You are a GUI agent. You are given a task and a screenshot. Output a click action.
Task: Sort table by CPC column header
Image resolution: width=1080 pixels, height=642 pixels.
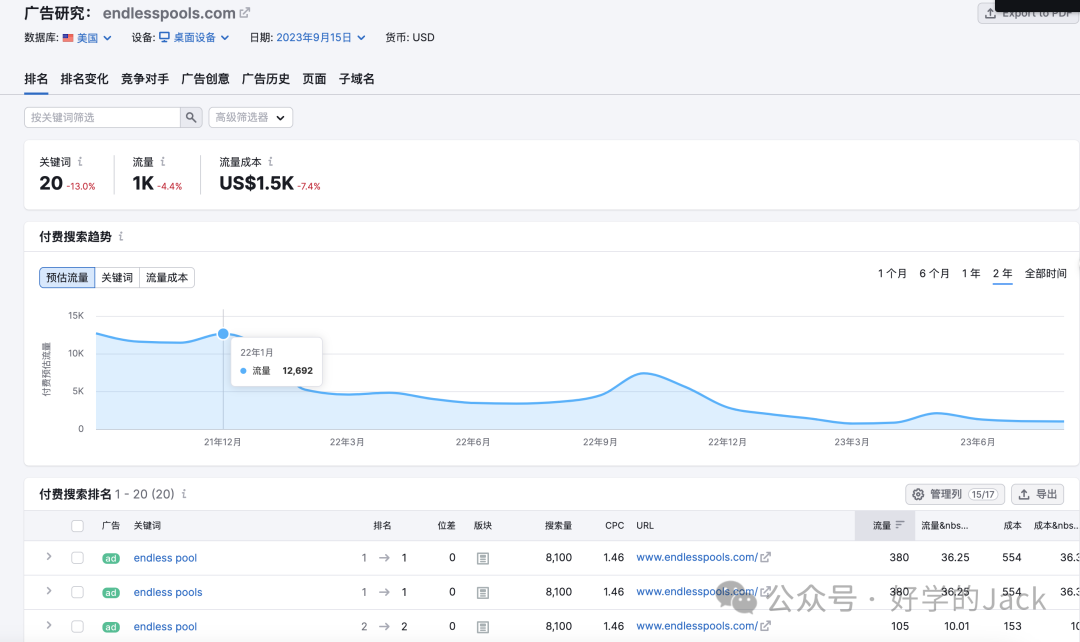click(614, 526)
